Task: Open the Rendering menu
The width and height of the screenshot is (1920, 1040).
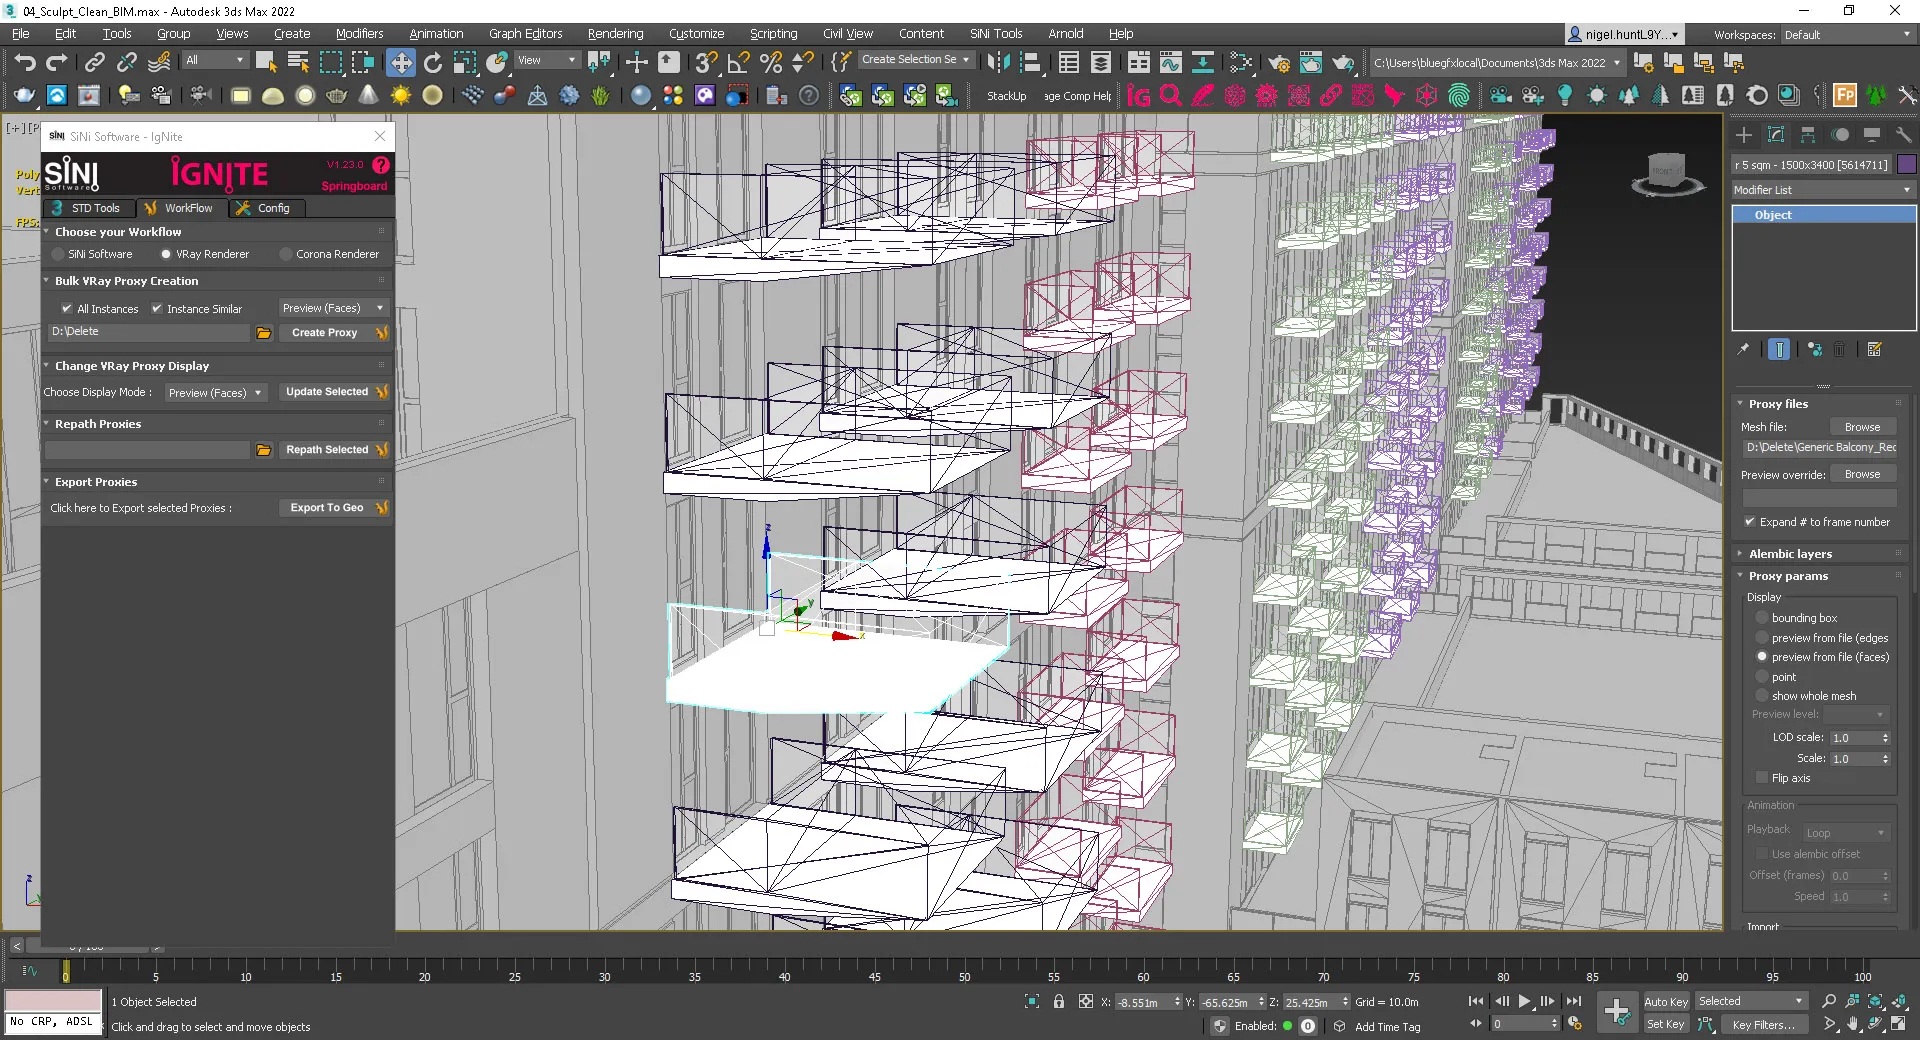Action: coord(615,34)
